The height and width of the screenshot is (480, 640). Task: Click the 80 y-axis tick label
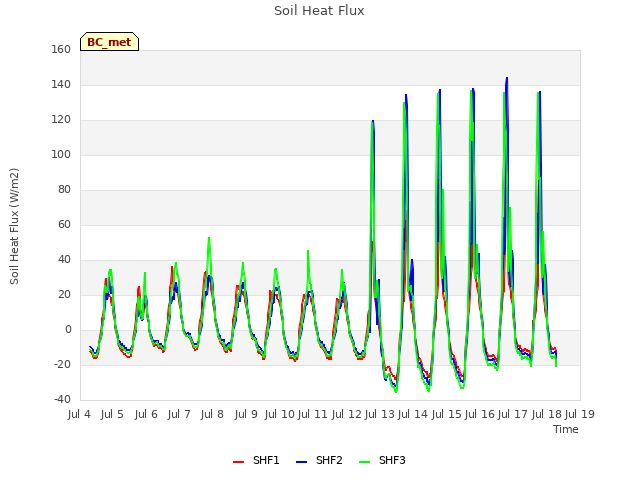(x=64, y=190)
